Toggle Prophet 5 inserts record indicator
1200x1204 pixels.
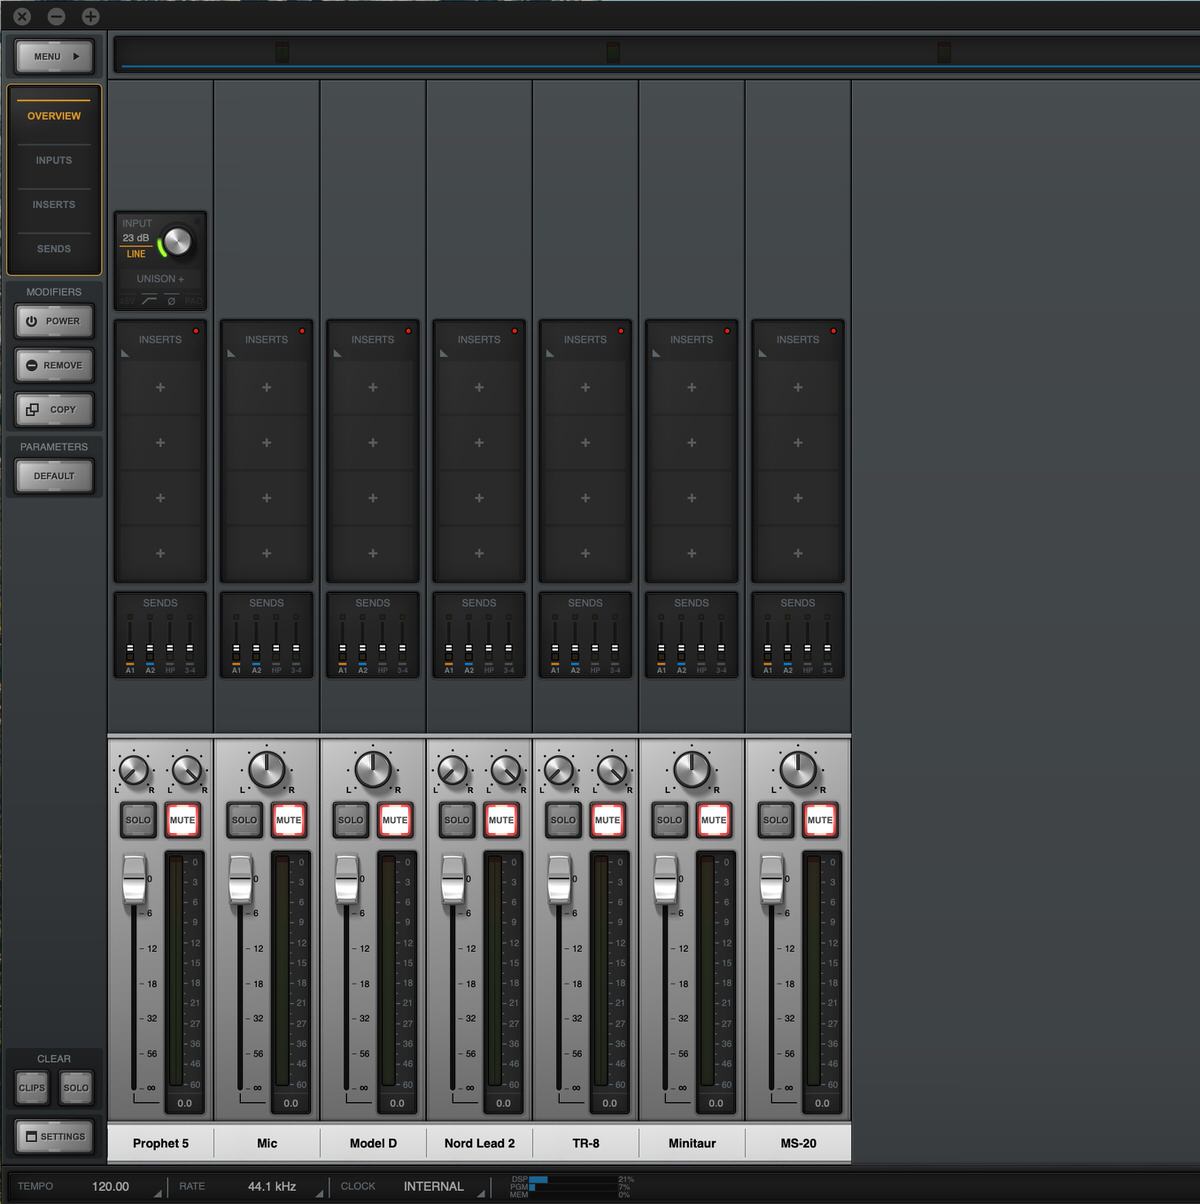[196, 331]
